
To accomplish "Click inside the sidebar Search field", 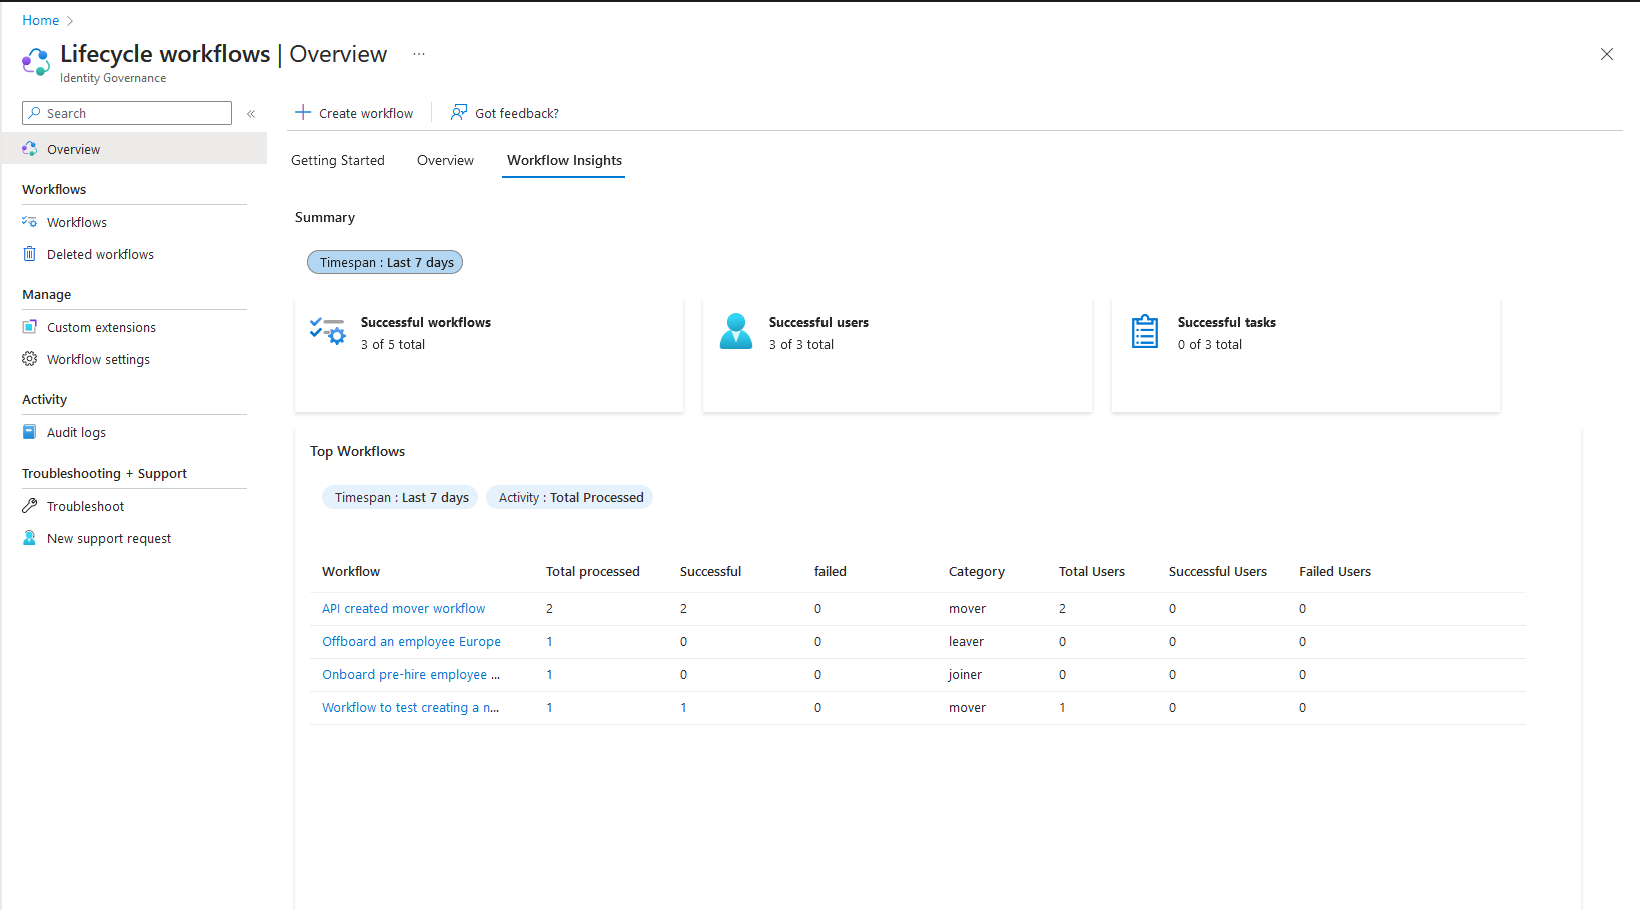I will [x=126, y=112].
